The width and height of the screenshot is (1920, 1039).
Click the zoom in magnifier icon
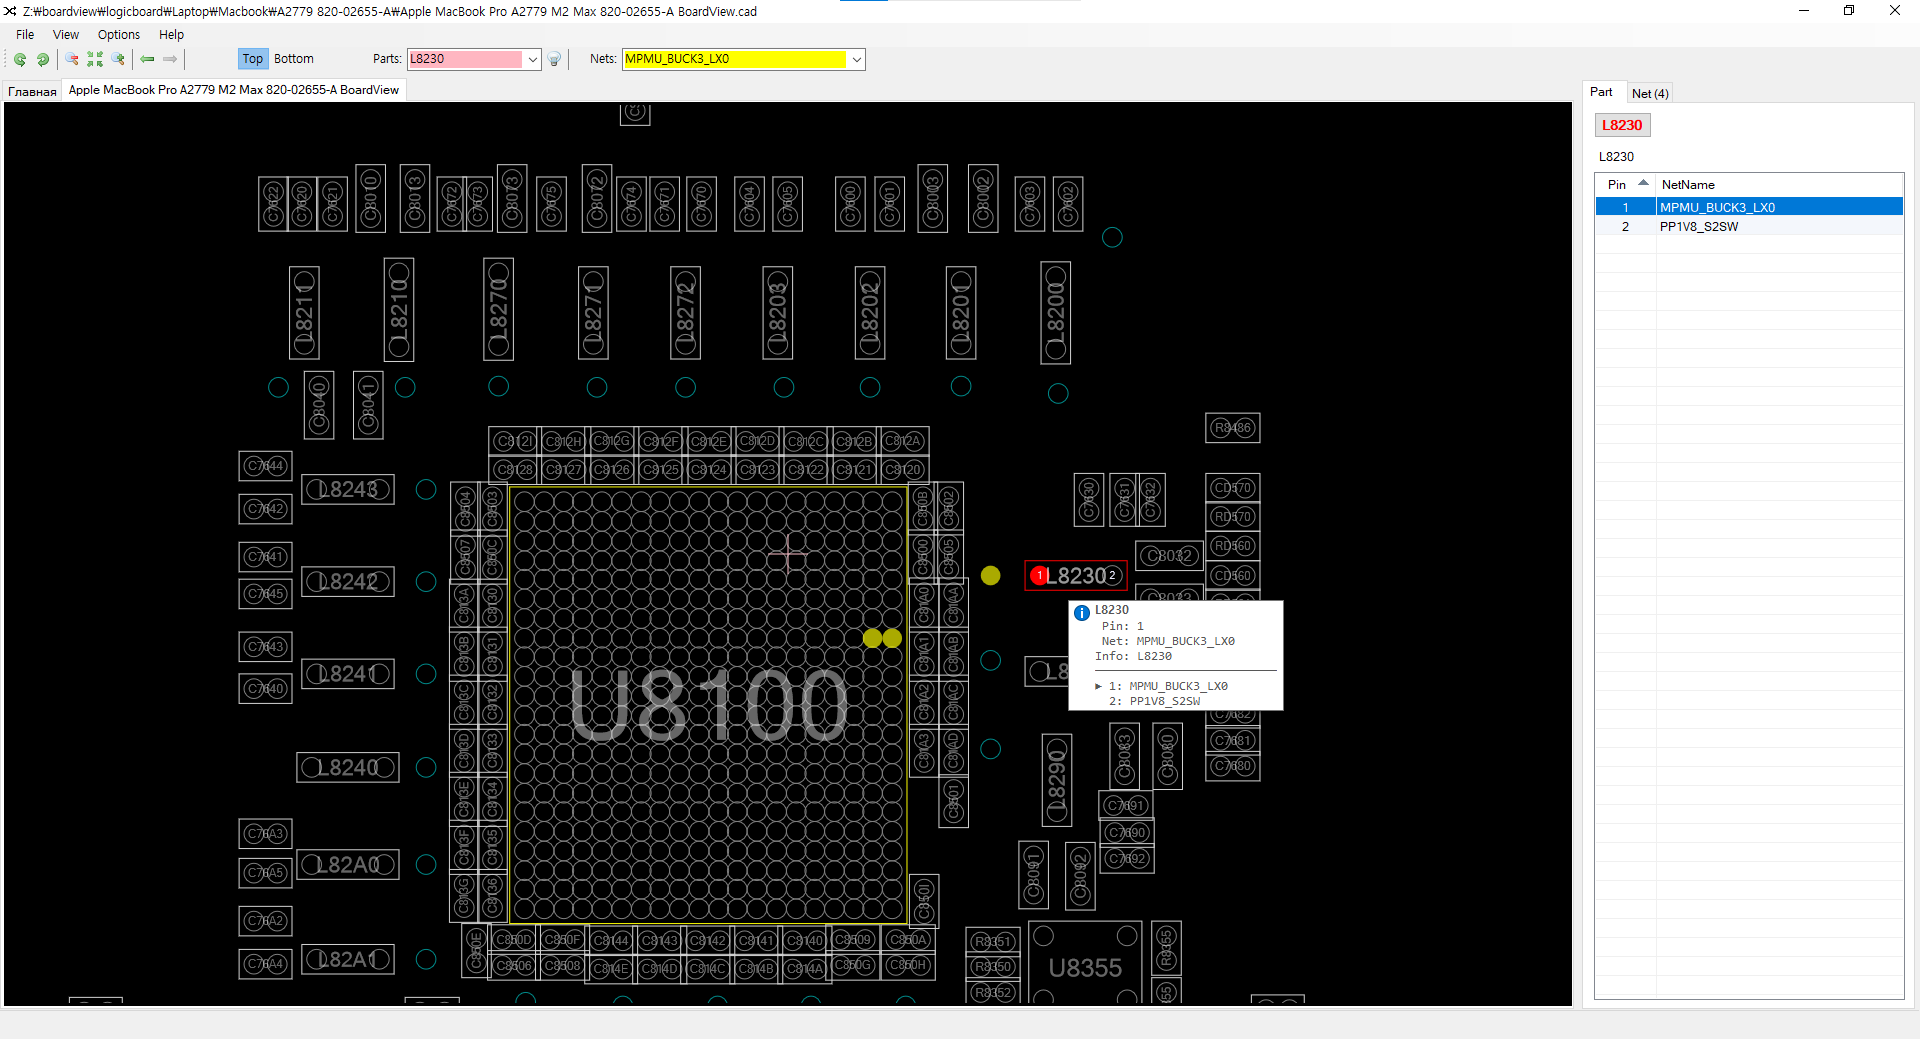[118, 59]
